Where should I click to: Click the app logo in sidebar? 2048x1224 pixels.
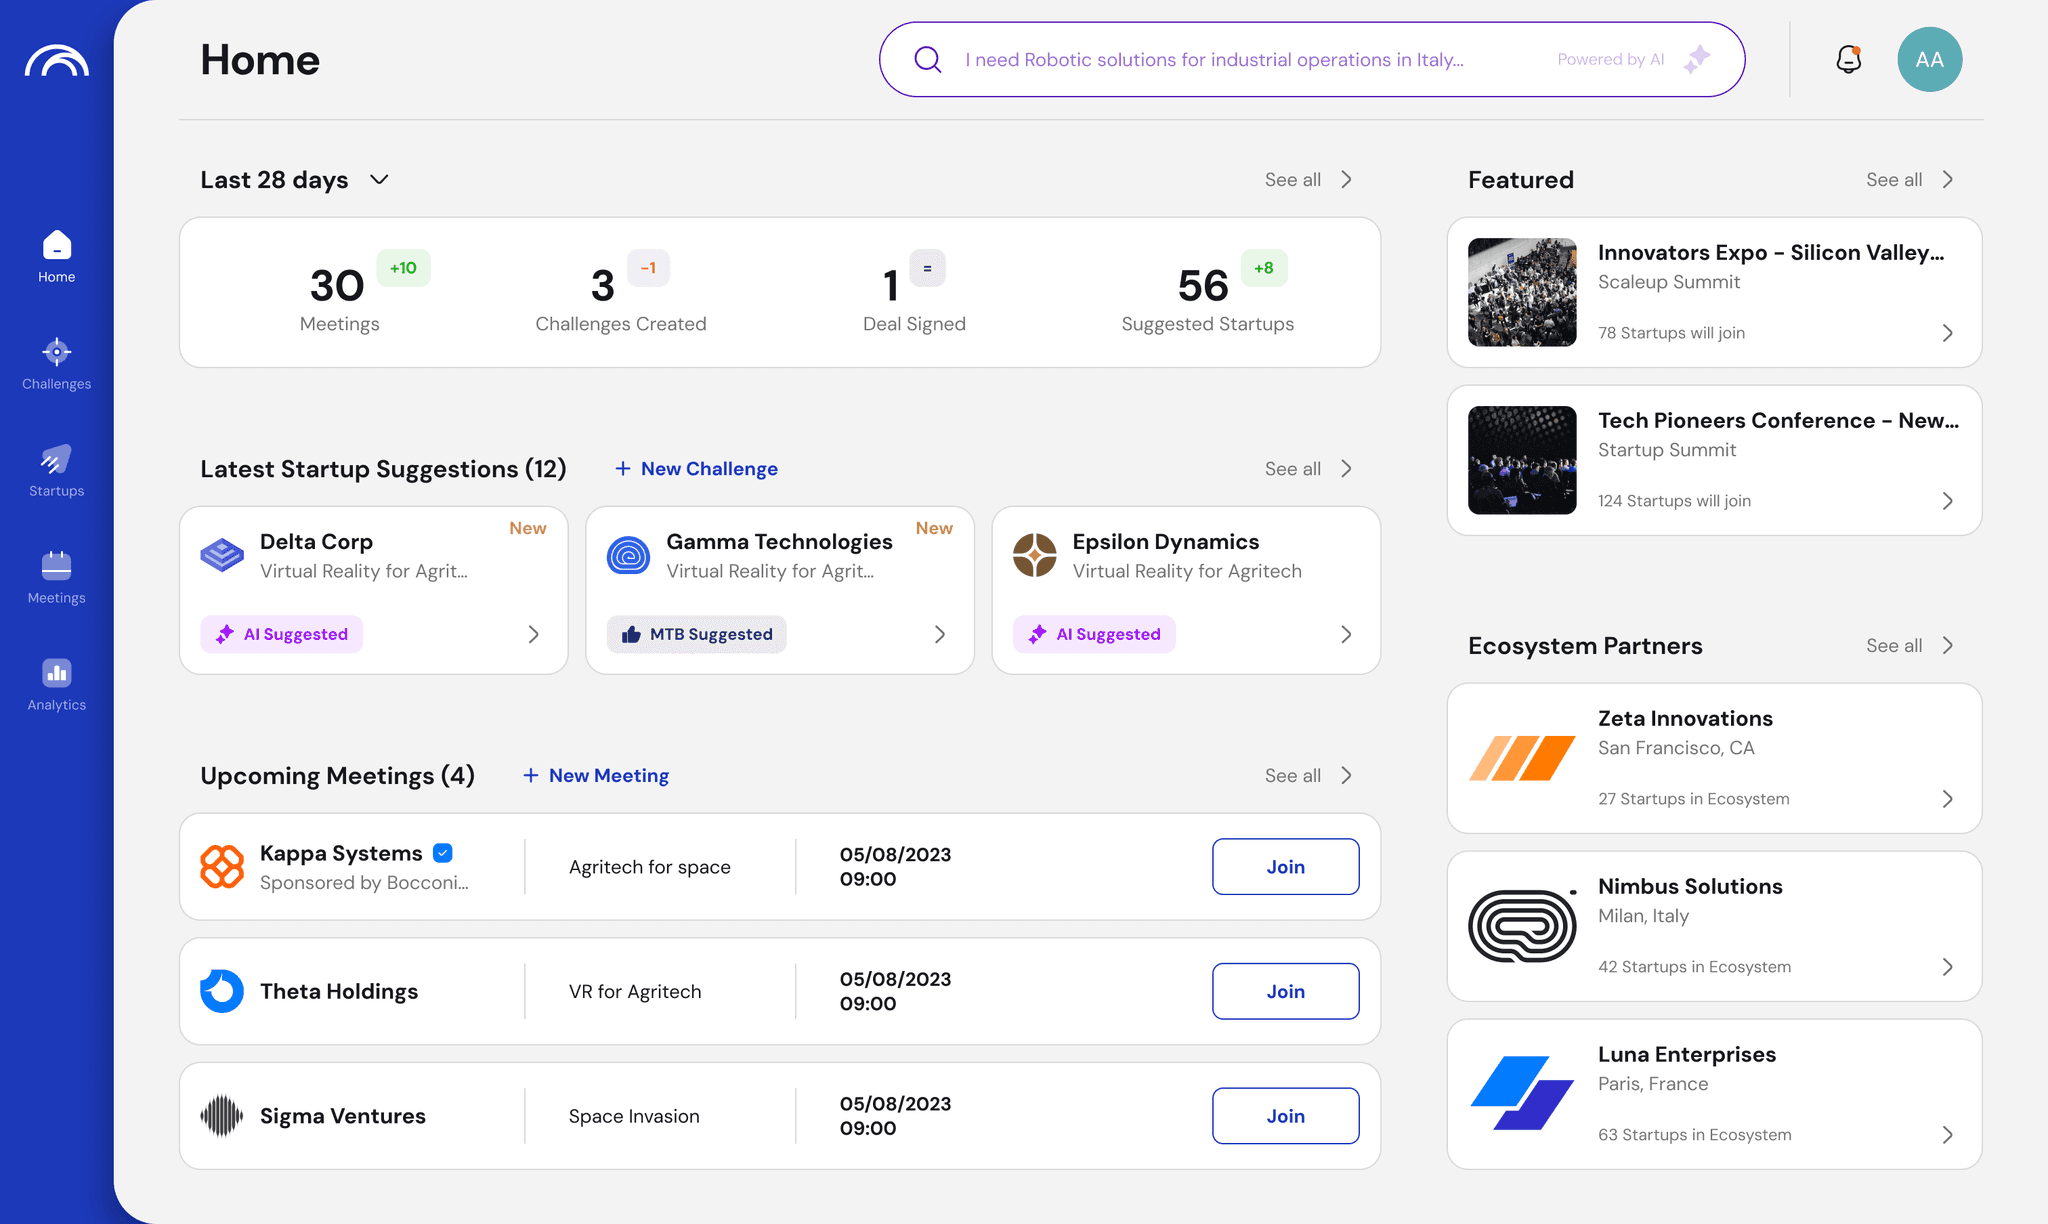[57, 61]
